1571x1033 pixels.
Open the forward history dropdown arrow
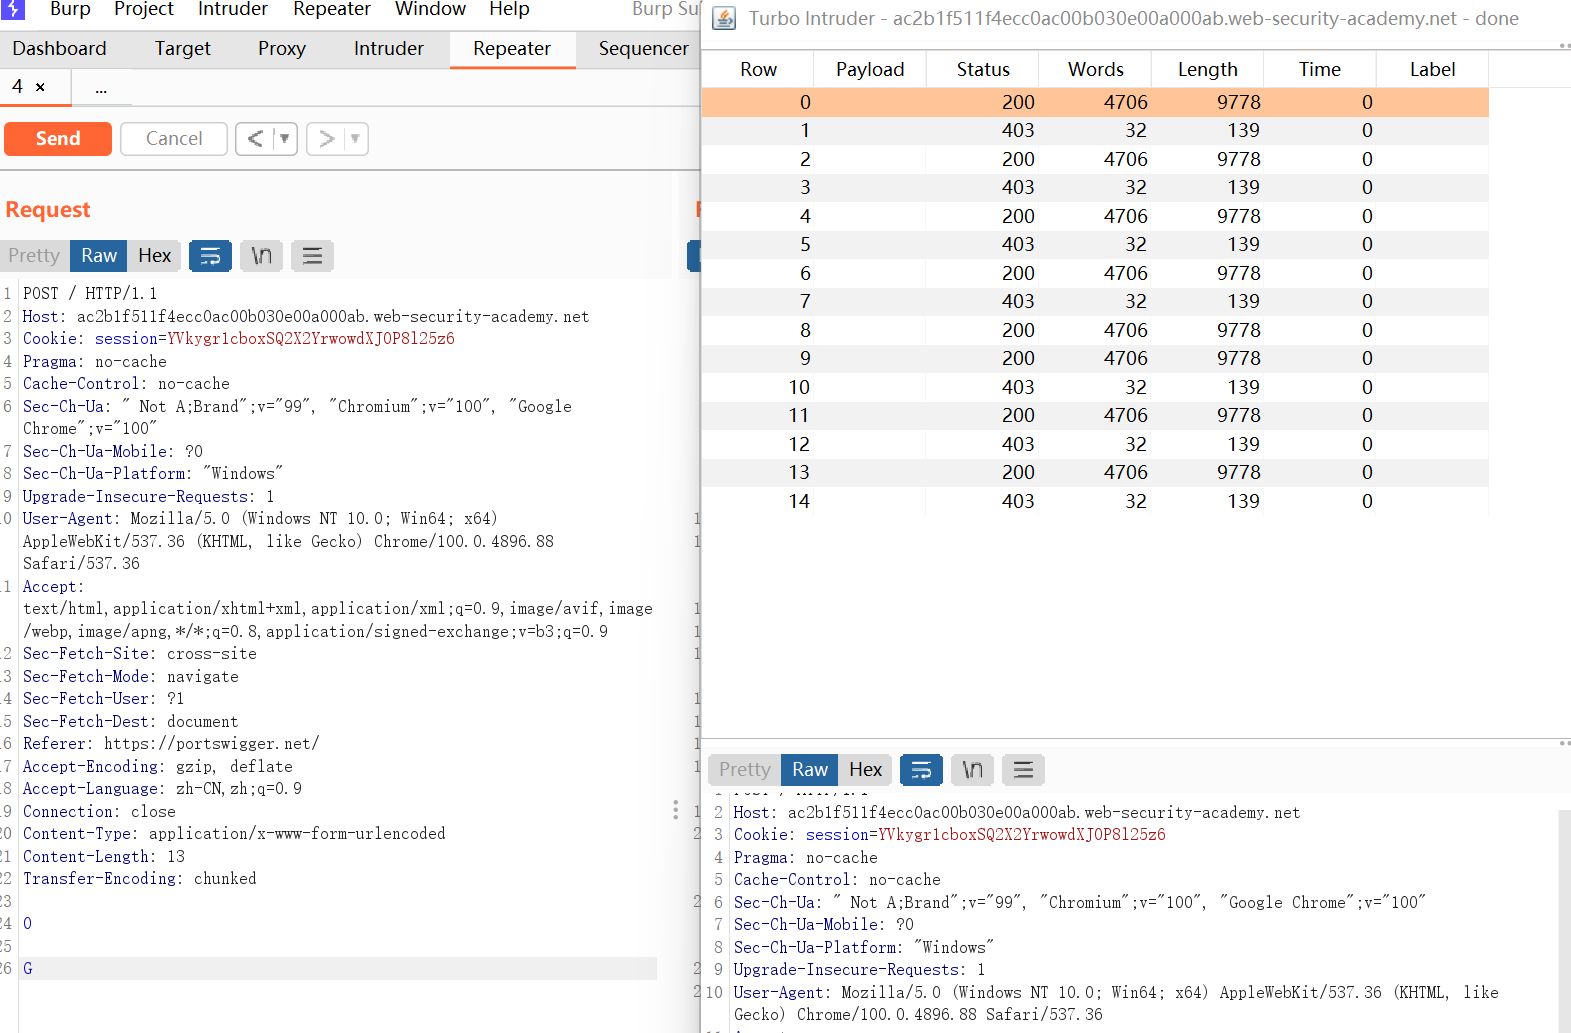355,139
